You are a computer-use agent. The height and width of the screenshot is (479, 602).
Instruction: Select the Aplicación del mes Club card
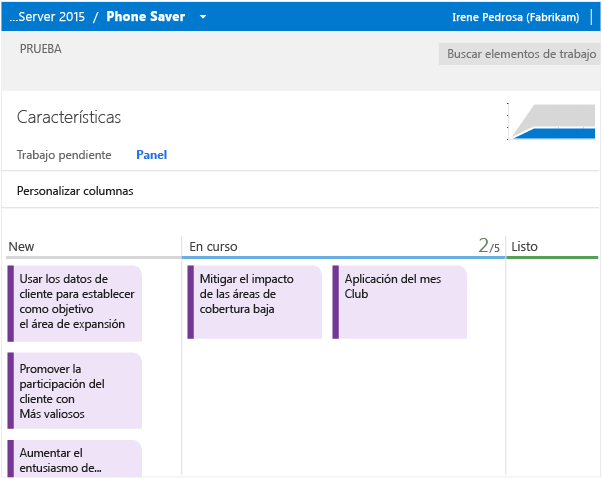[x=400, y=302]
